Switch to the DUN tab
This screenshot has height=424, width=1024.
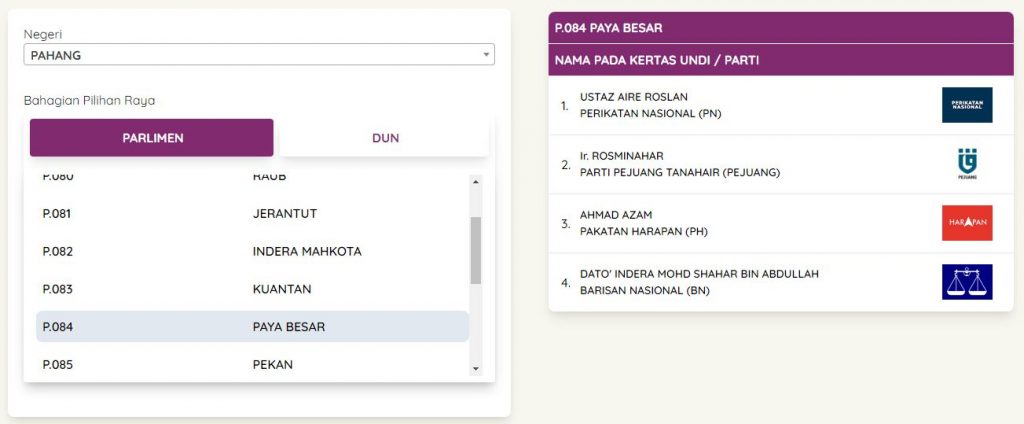pyautogui.click(x=385, y=138)
